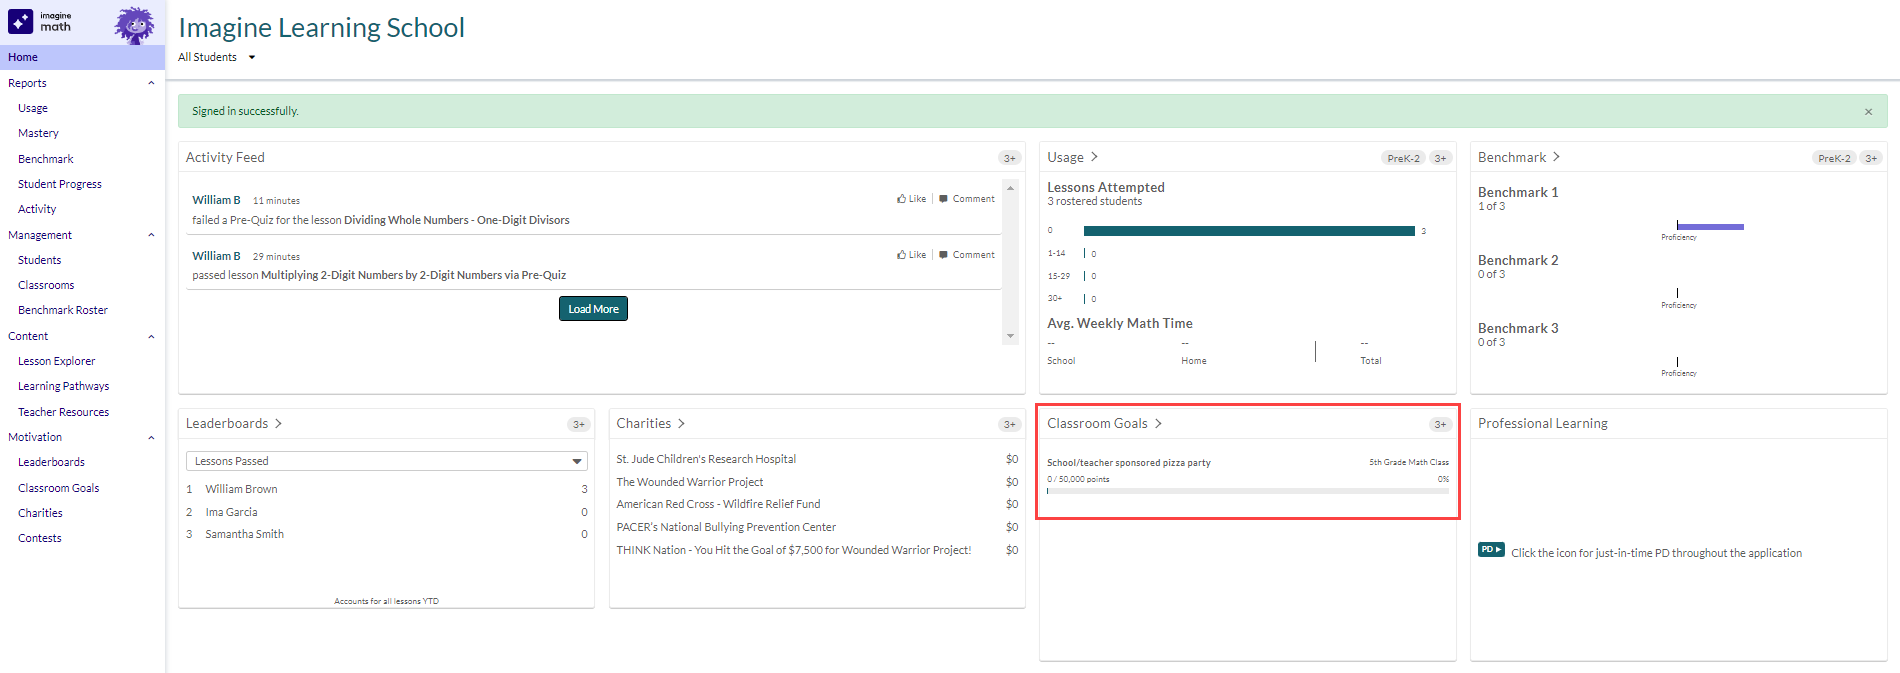Screen dimensions: 1900x673
Task: Open Leaderboards from the sidebar
Action: 51,462
